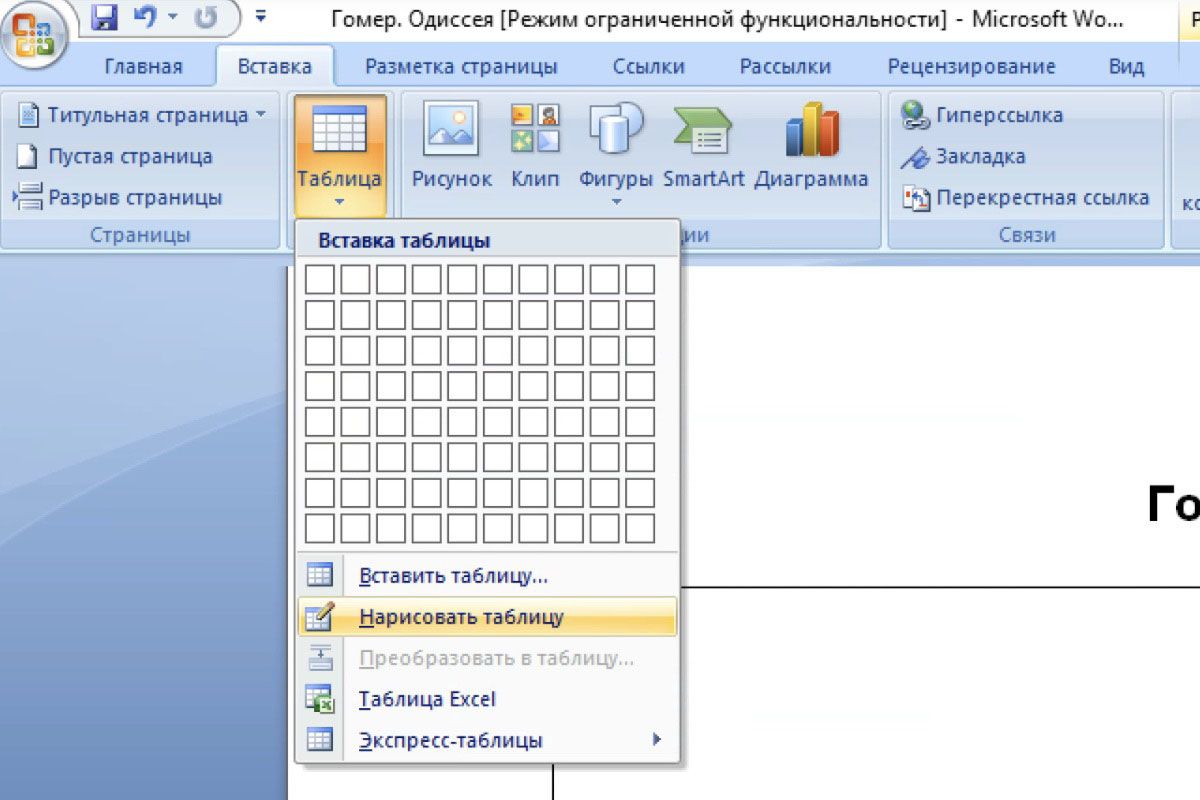Toggle the Таблица ribbon button
The width and height of the screenshot is (1200, 800).
point(340,156)
